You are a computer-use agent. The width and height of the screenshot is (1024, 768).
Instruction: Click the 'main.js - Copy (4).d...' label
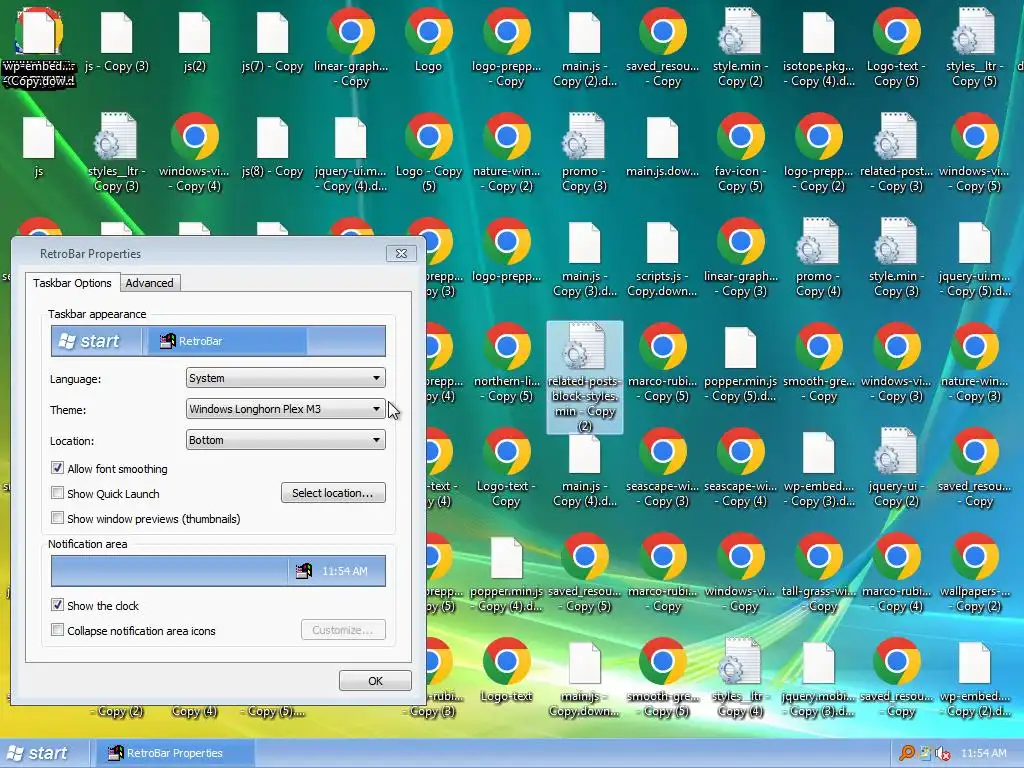(x=584, y=493)
